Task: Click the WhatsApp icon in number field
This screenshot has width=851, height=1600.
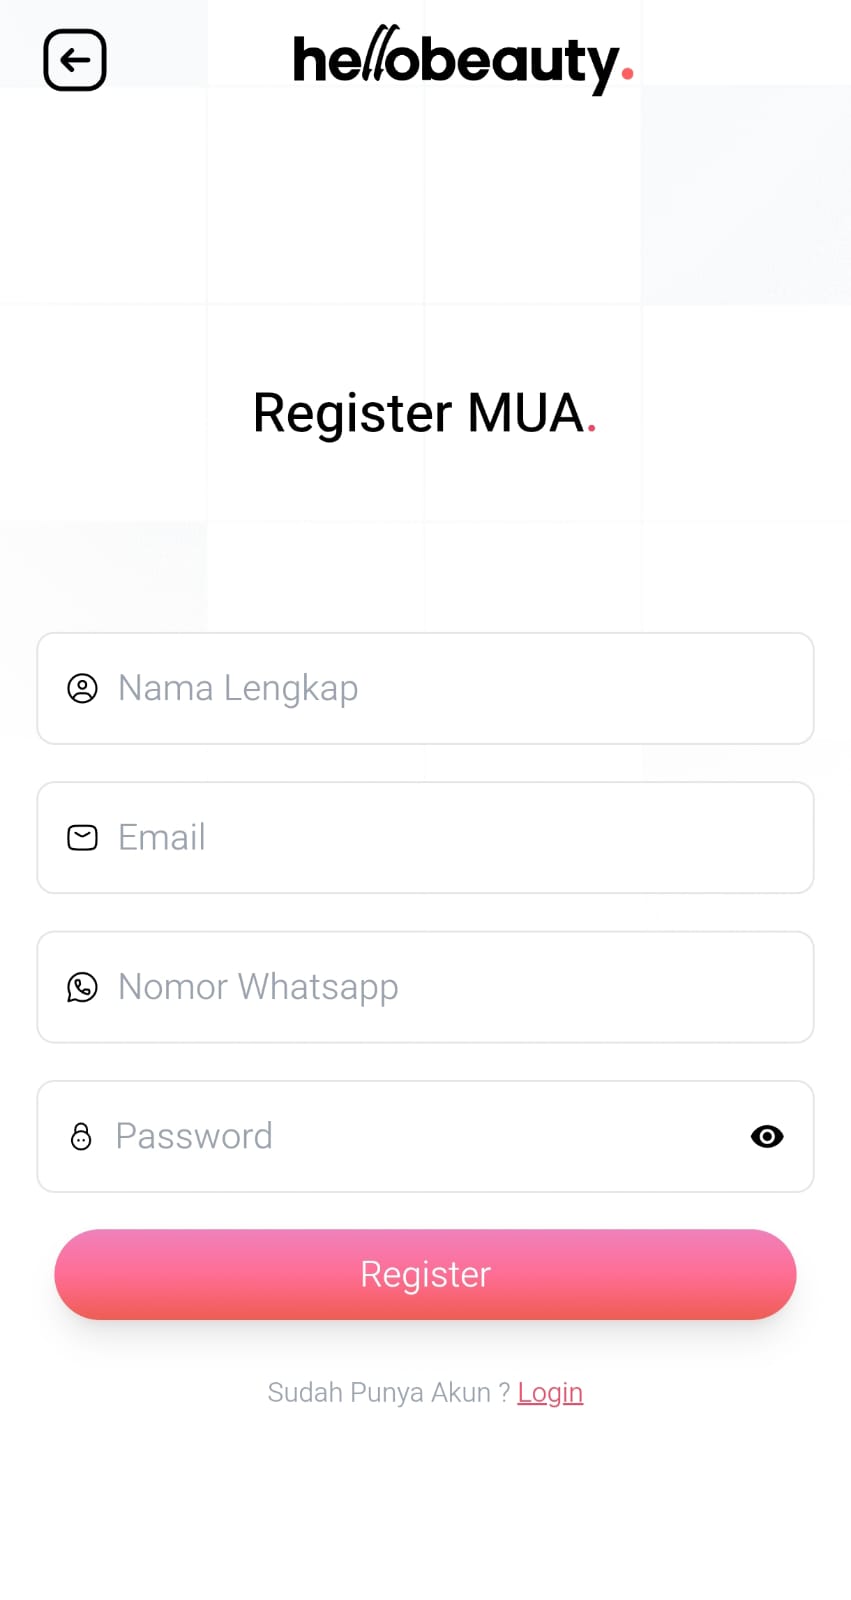Action: 82,987
